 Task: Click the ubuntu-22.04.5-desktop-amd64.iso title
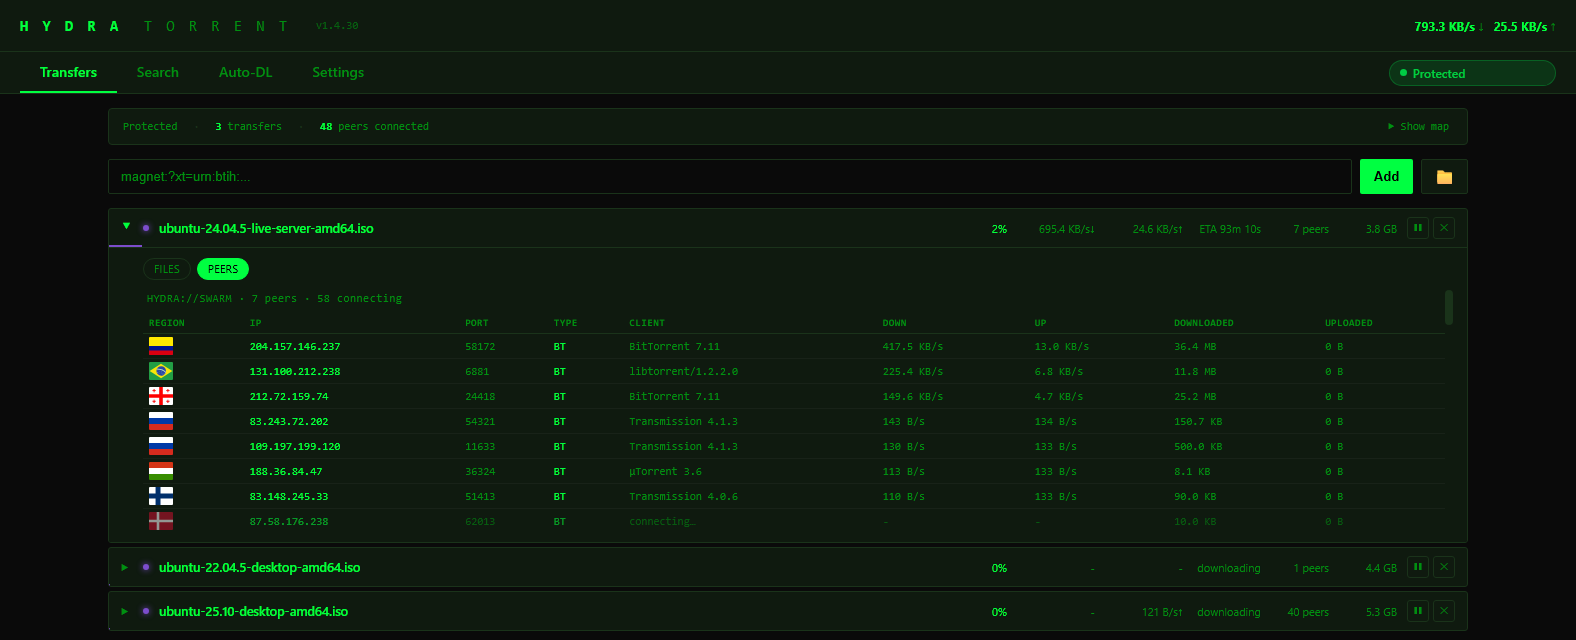pyautogui.click(x=259, y=568)
